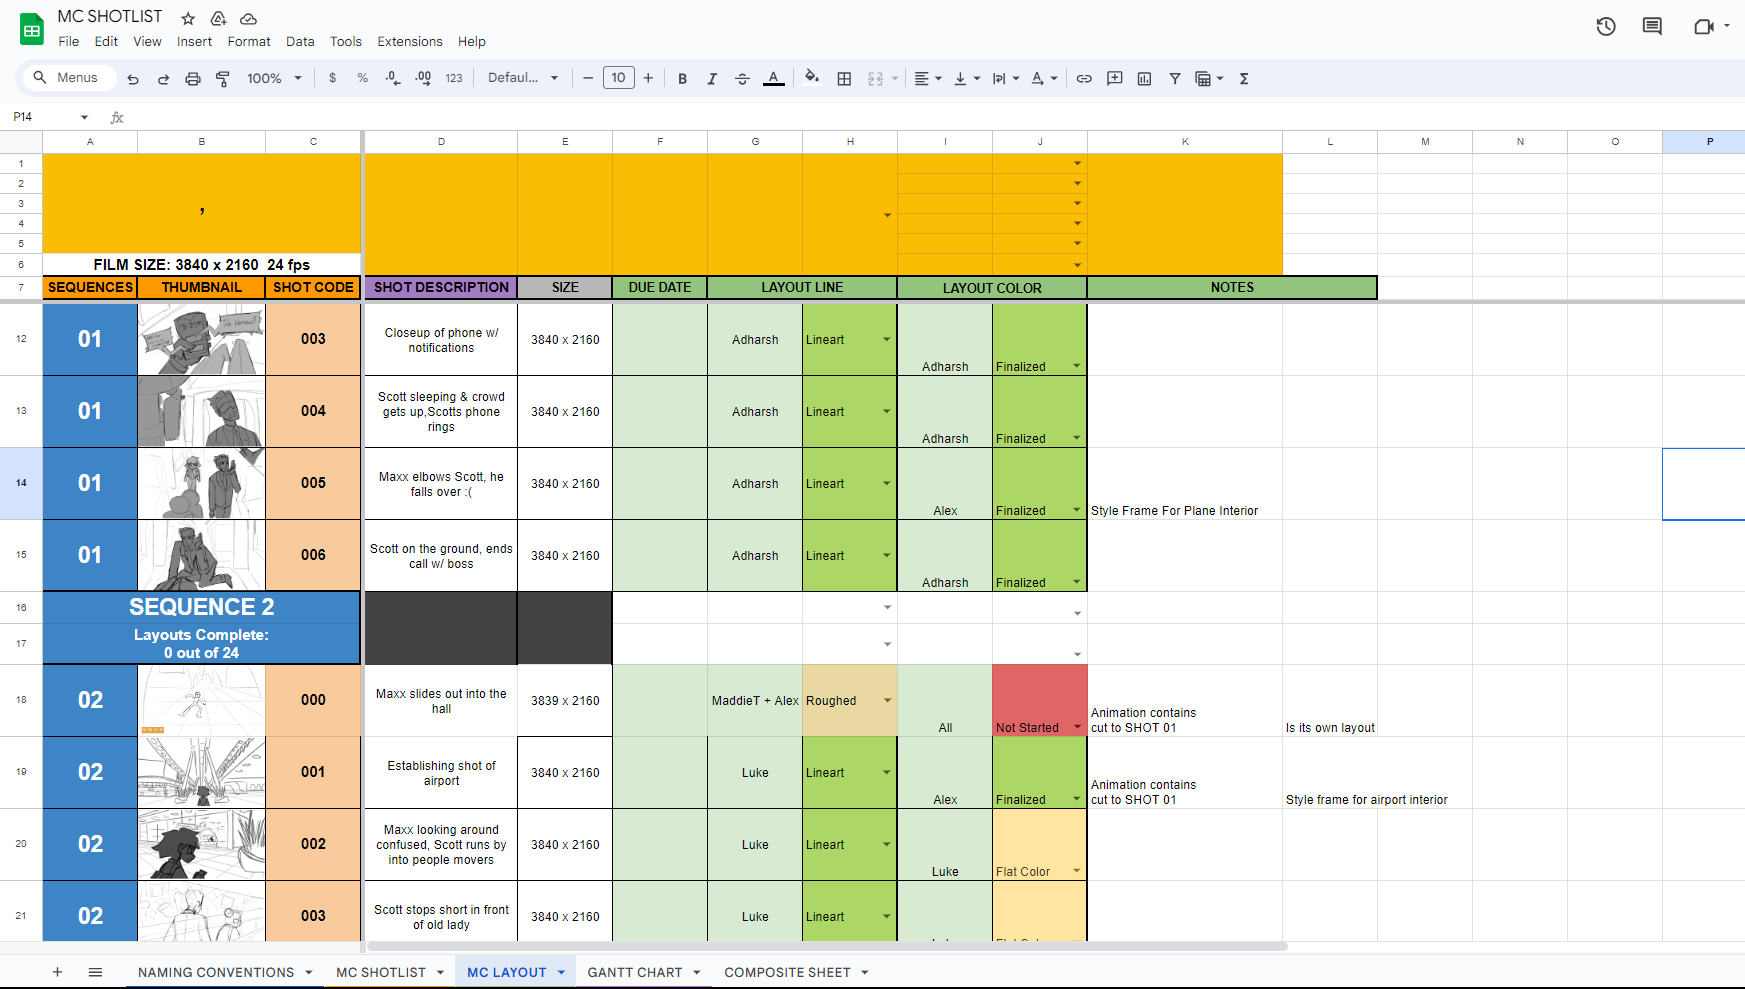Open the File menu
This screenshot has width=1745, height=989.
[x=69, y=41]
